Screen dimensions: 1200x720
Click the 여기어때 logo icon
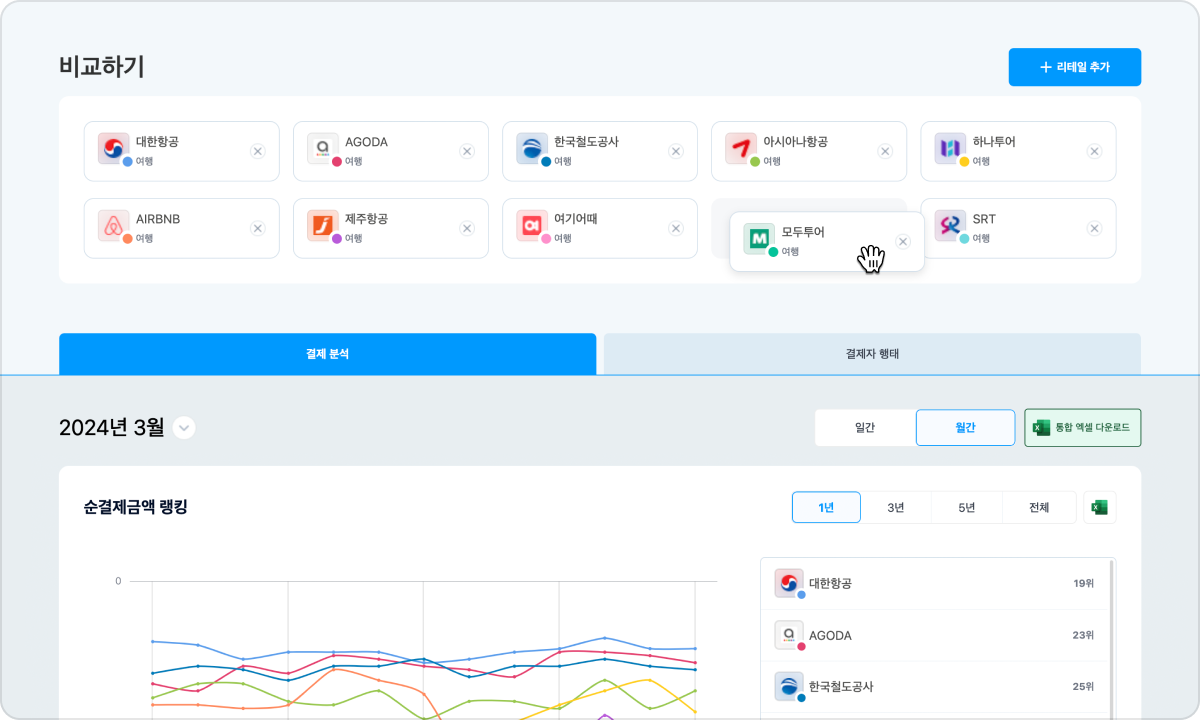pyautogui.click(x=531, y=226)
